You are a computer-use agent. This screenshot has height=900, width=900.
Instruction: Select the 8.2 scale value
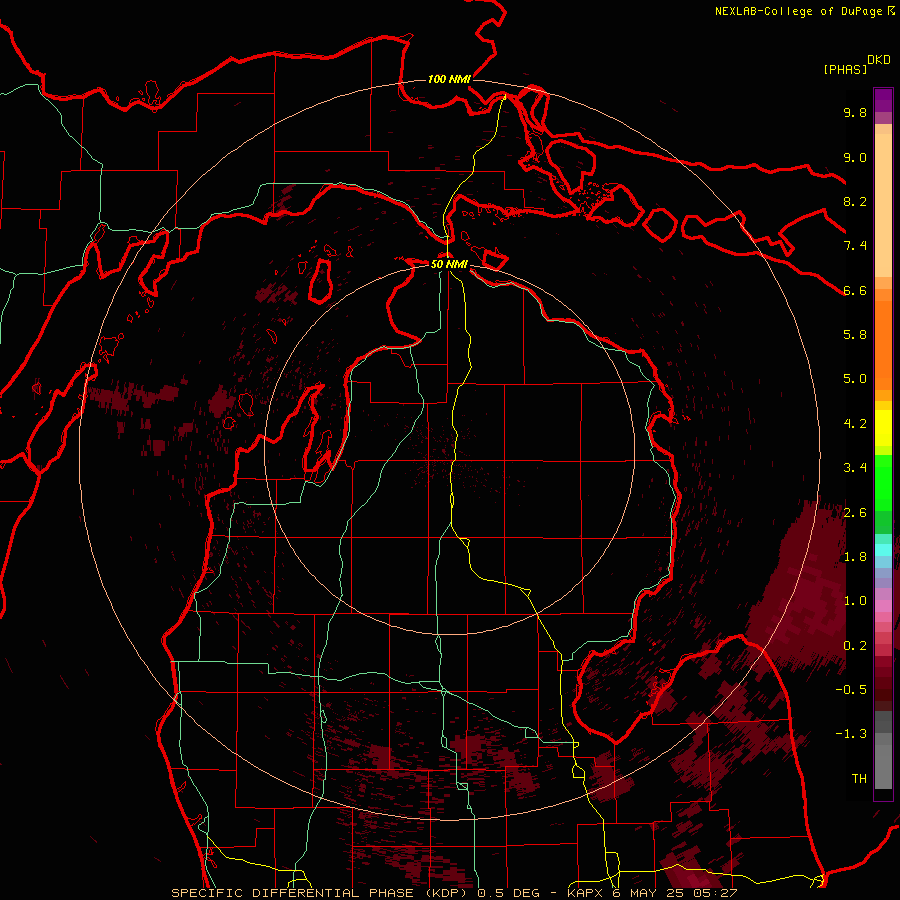pyautogui.click(x=855, y=201)
